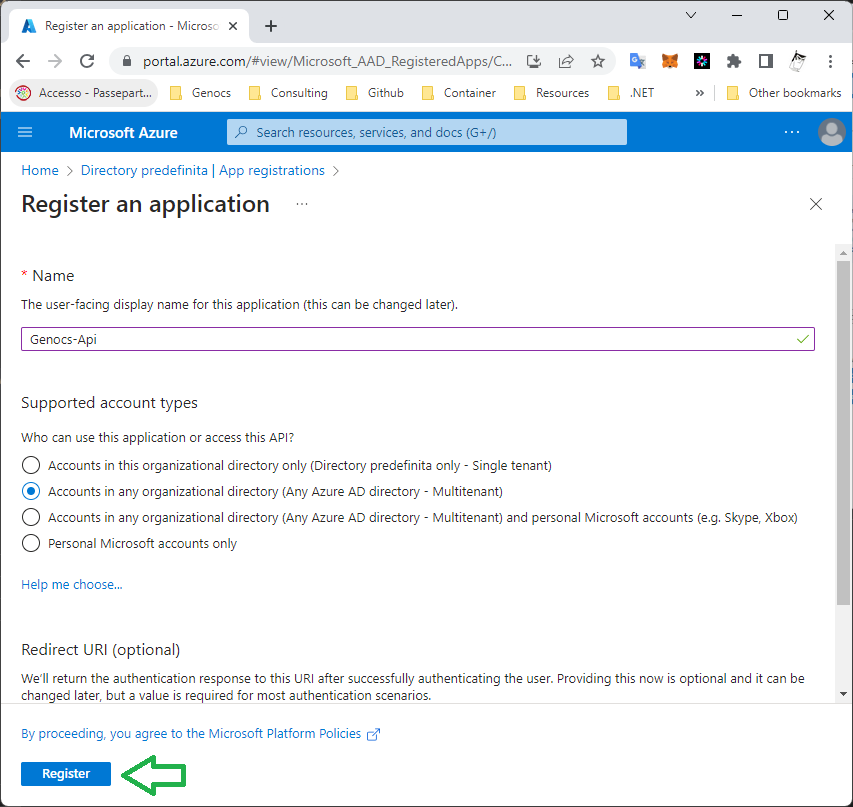Open the Chrome tab search dropdown

coord(691,15)
